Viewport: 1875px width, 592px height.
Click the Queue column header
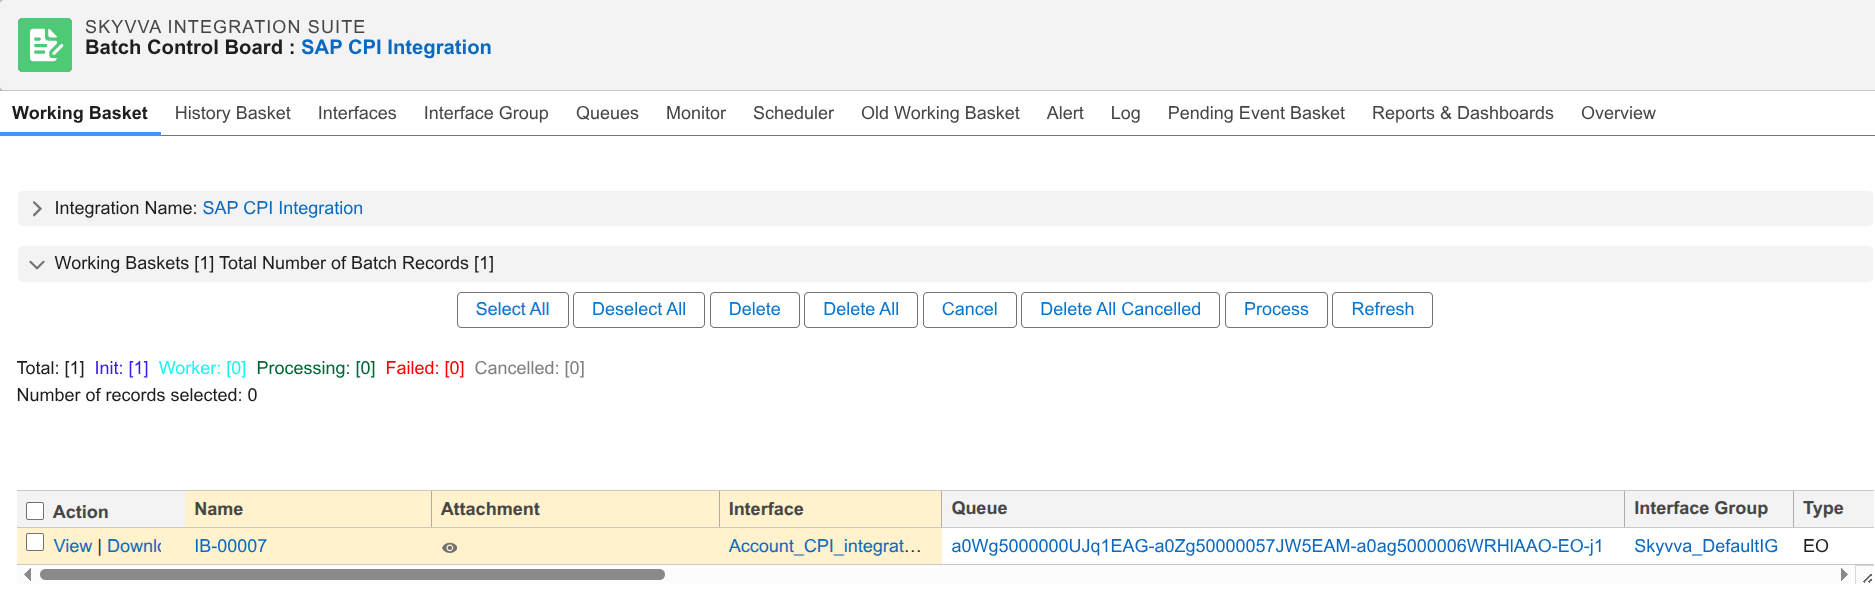(1283, 508)
